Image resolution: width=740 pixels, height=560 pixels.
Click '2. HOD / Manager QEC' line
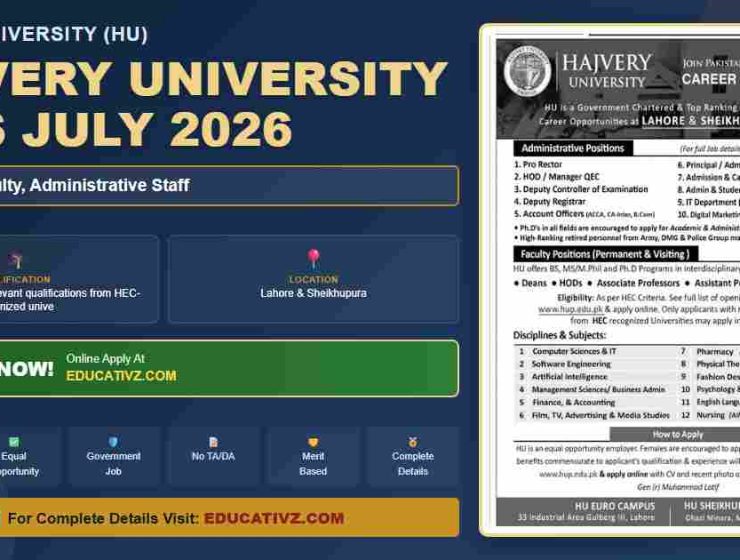(x=557, y=177)
